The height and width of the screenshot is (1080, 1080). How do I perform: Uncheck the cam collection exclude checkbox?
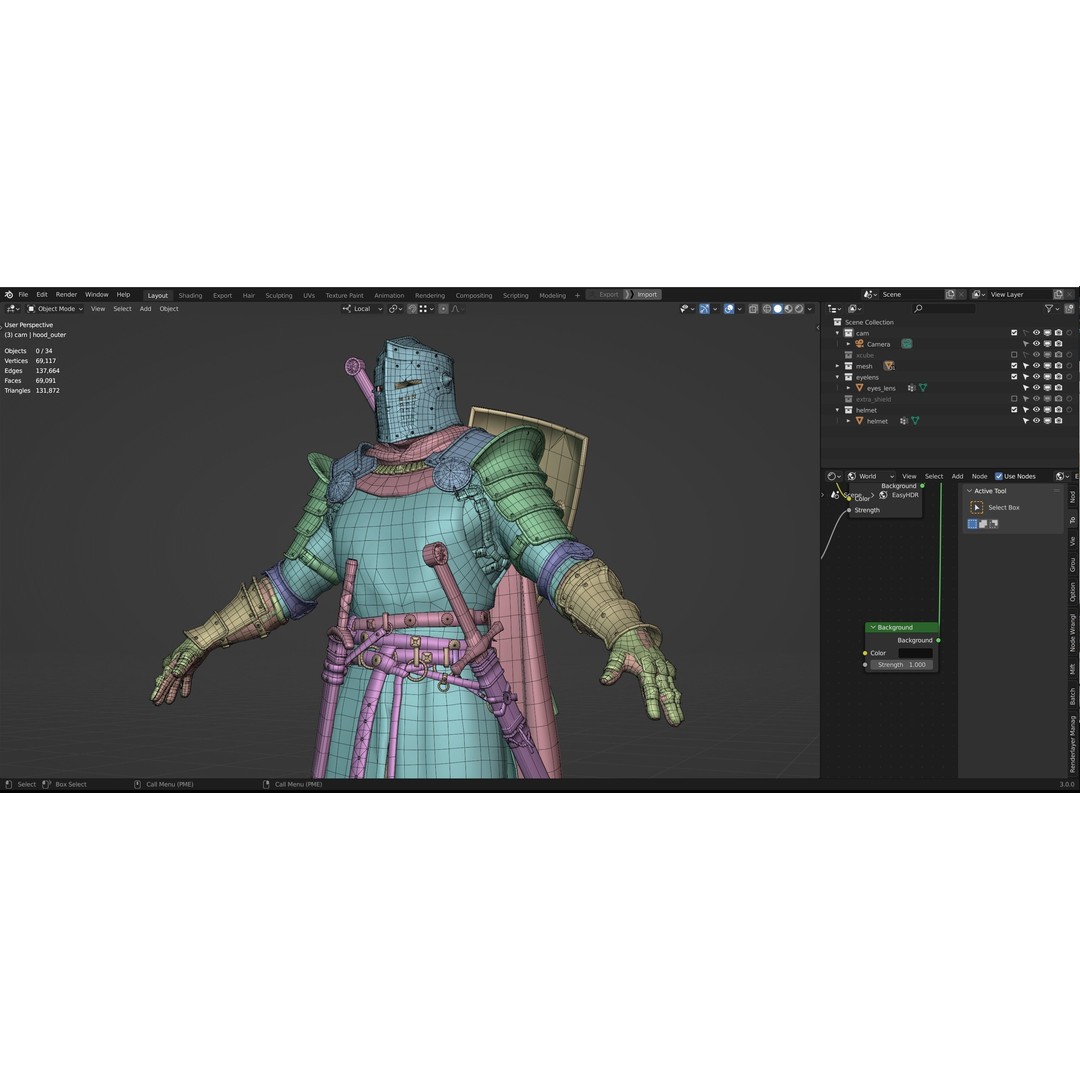(x=1014, y=333)
